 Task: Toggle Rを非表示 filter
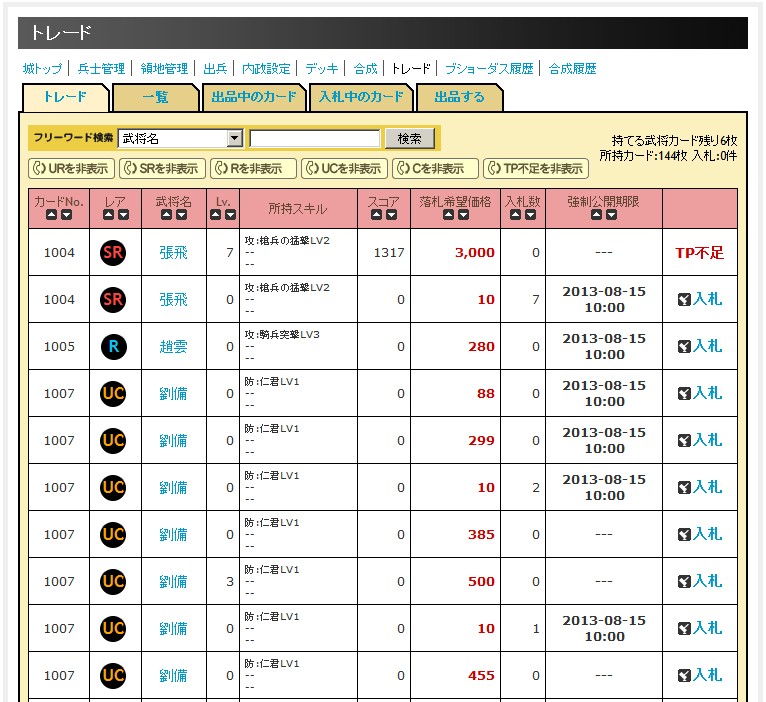[x=253, y=169]
